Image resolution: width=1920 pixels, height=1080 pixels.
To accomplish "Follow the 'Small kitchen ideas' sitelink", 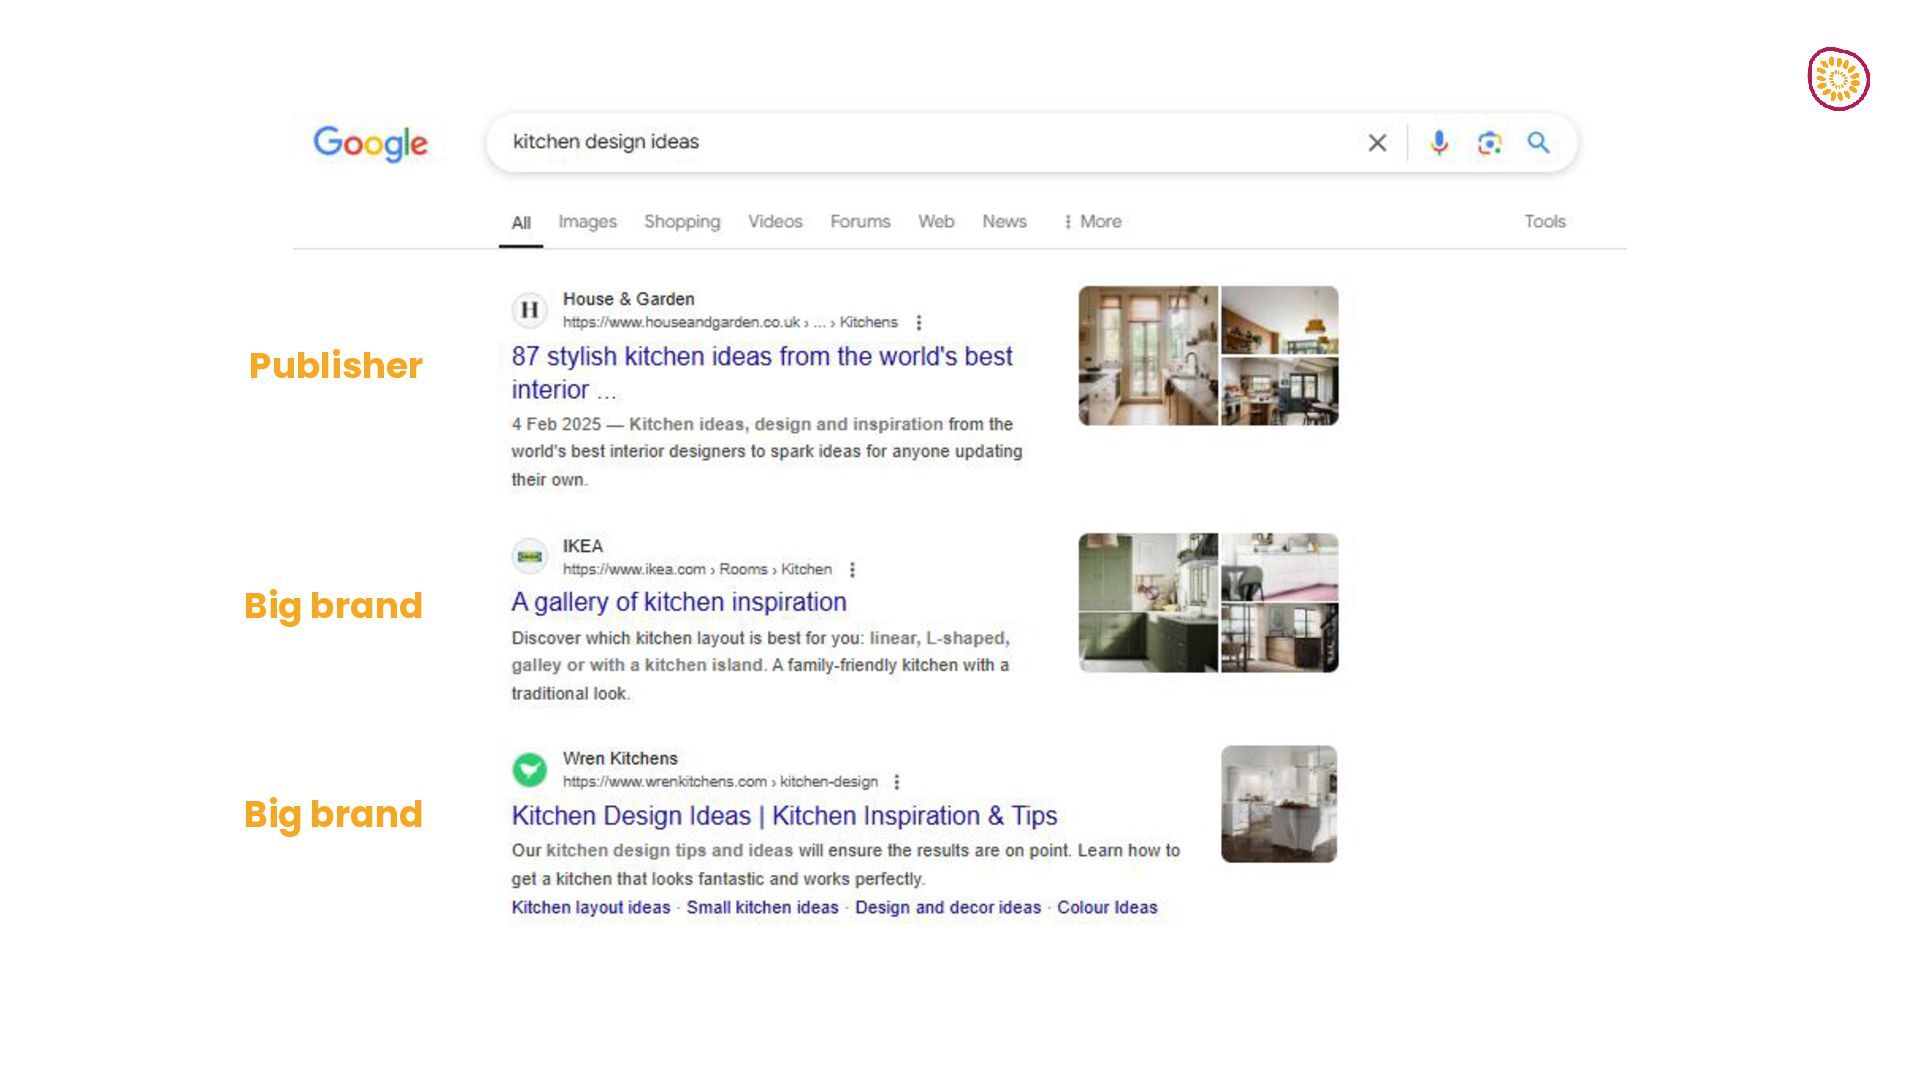I will [x=762, y=908].
